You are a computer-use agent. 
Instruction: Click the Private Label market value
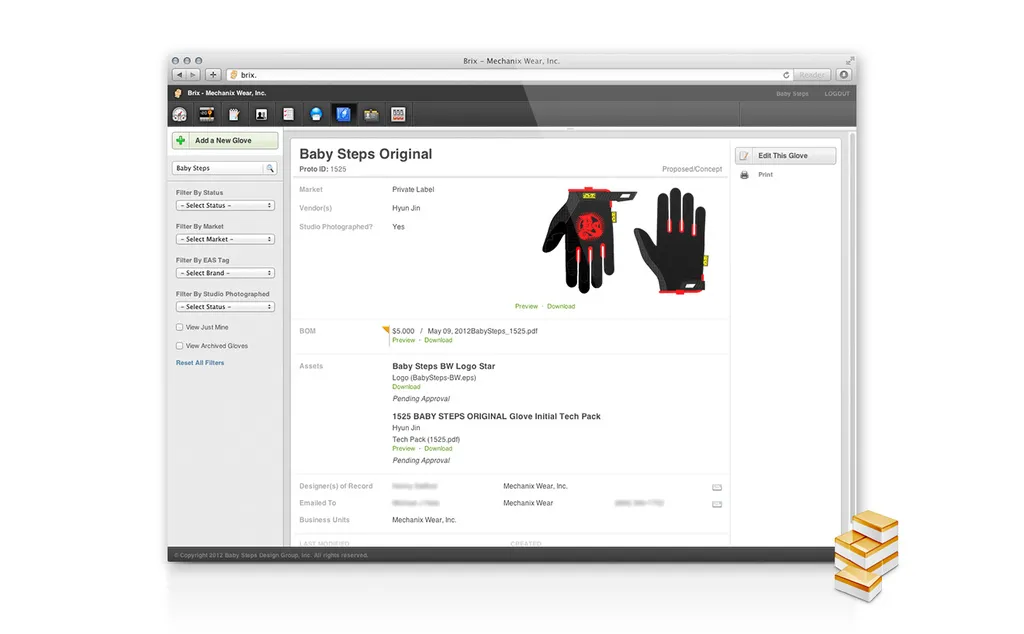413,189
